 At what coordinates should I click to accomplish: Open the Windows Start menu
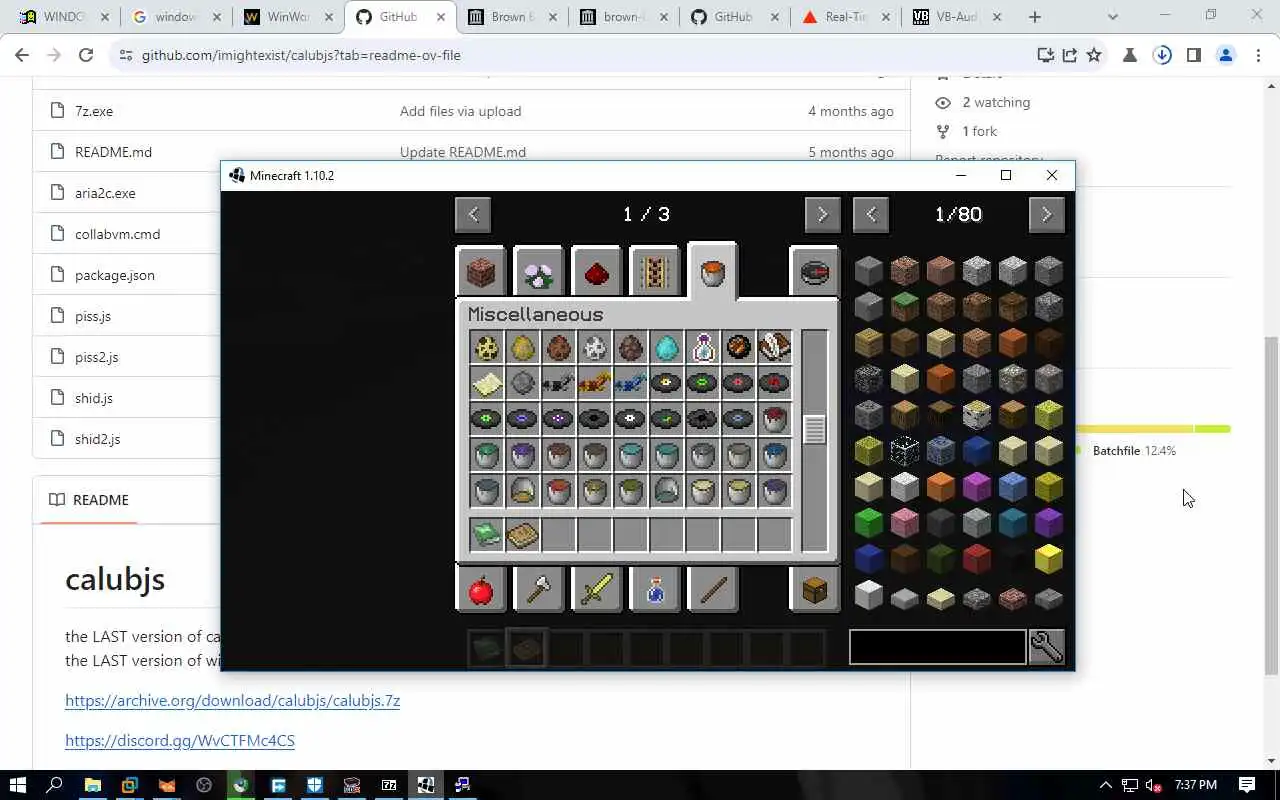pyautogui.click(x=17, y=785)
